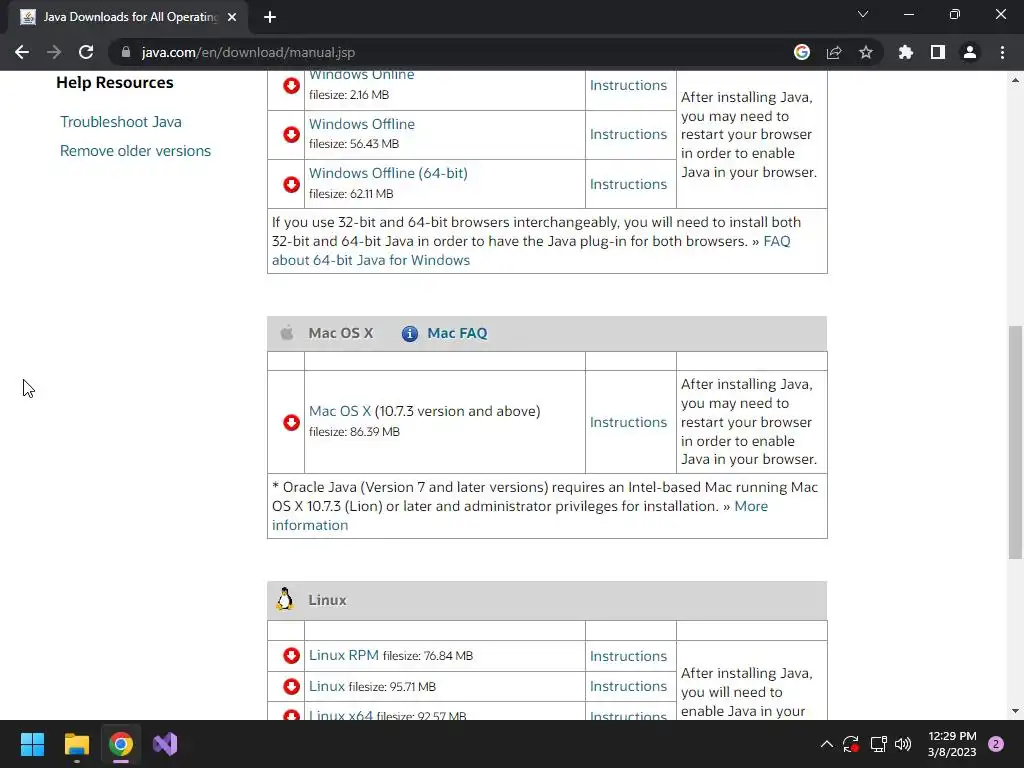Open the Chrome profile avatar

coord(970,52)
